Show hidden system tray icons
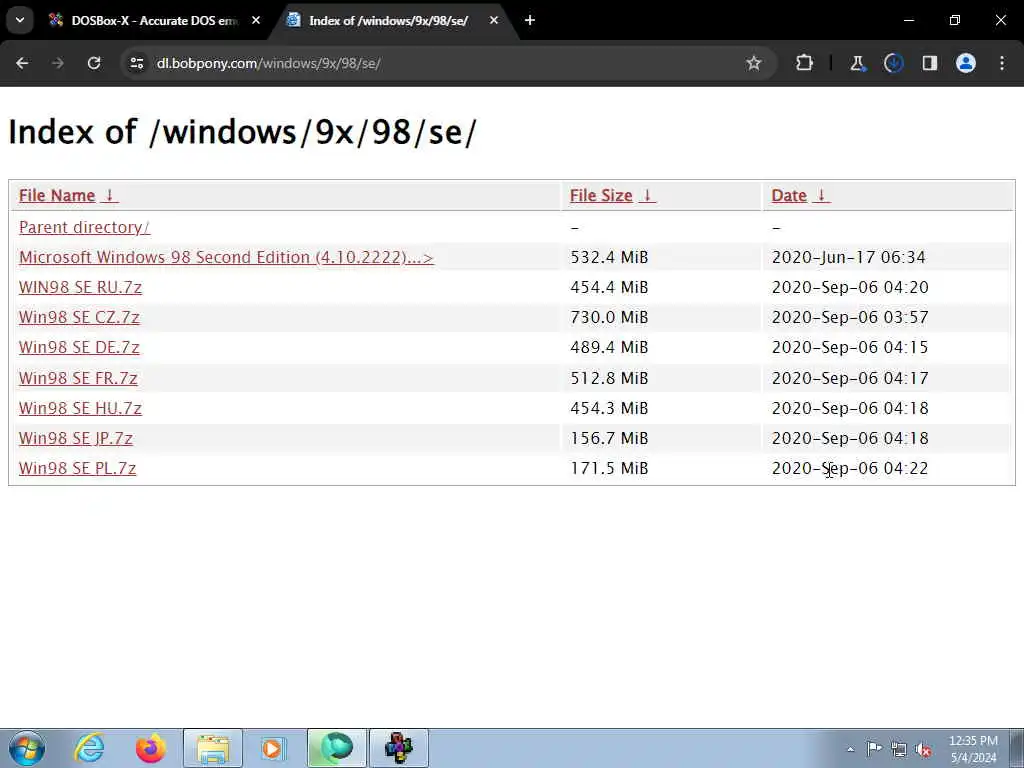The height and width of the screenshot is (768, 1024). pos(850,749)
